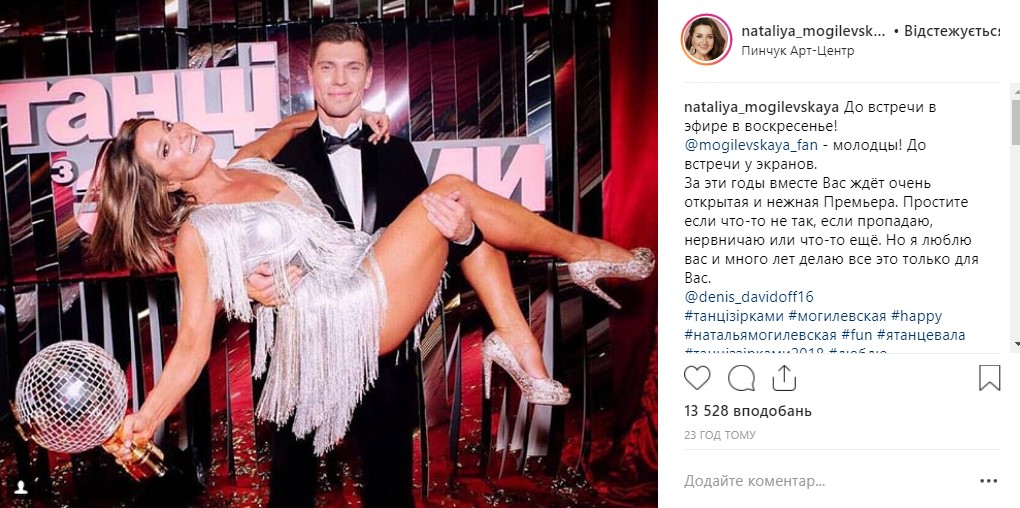Click tagged people icon on photo
Viewport: 1020px width, 508px height.
tap(22, 486)
